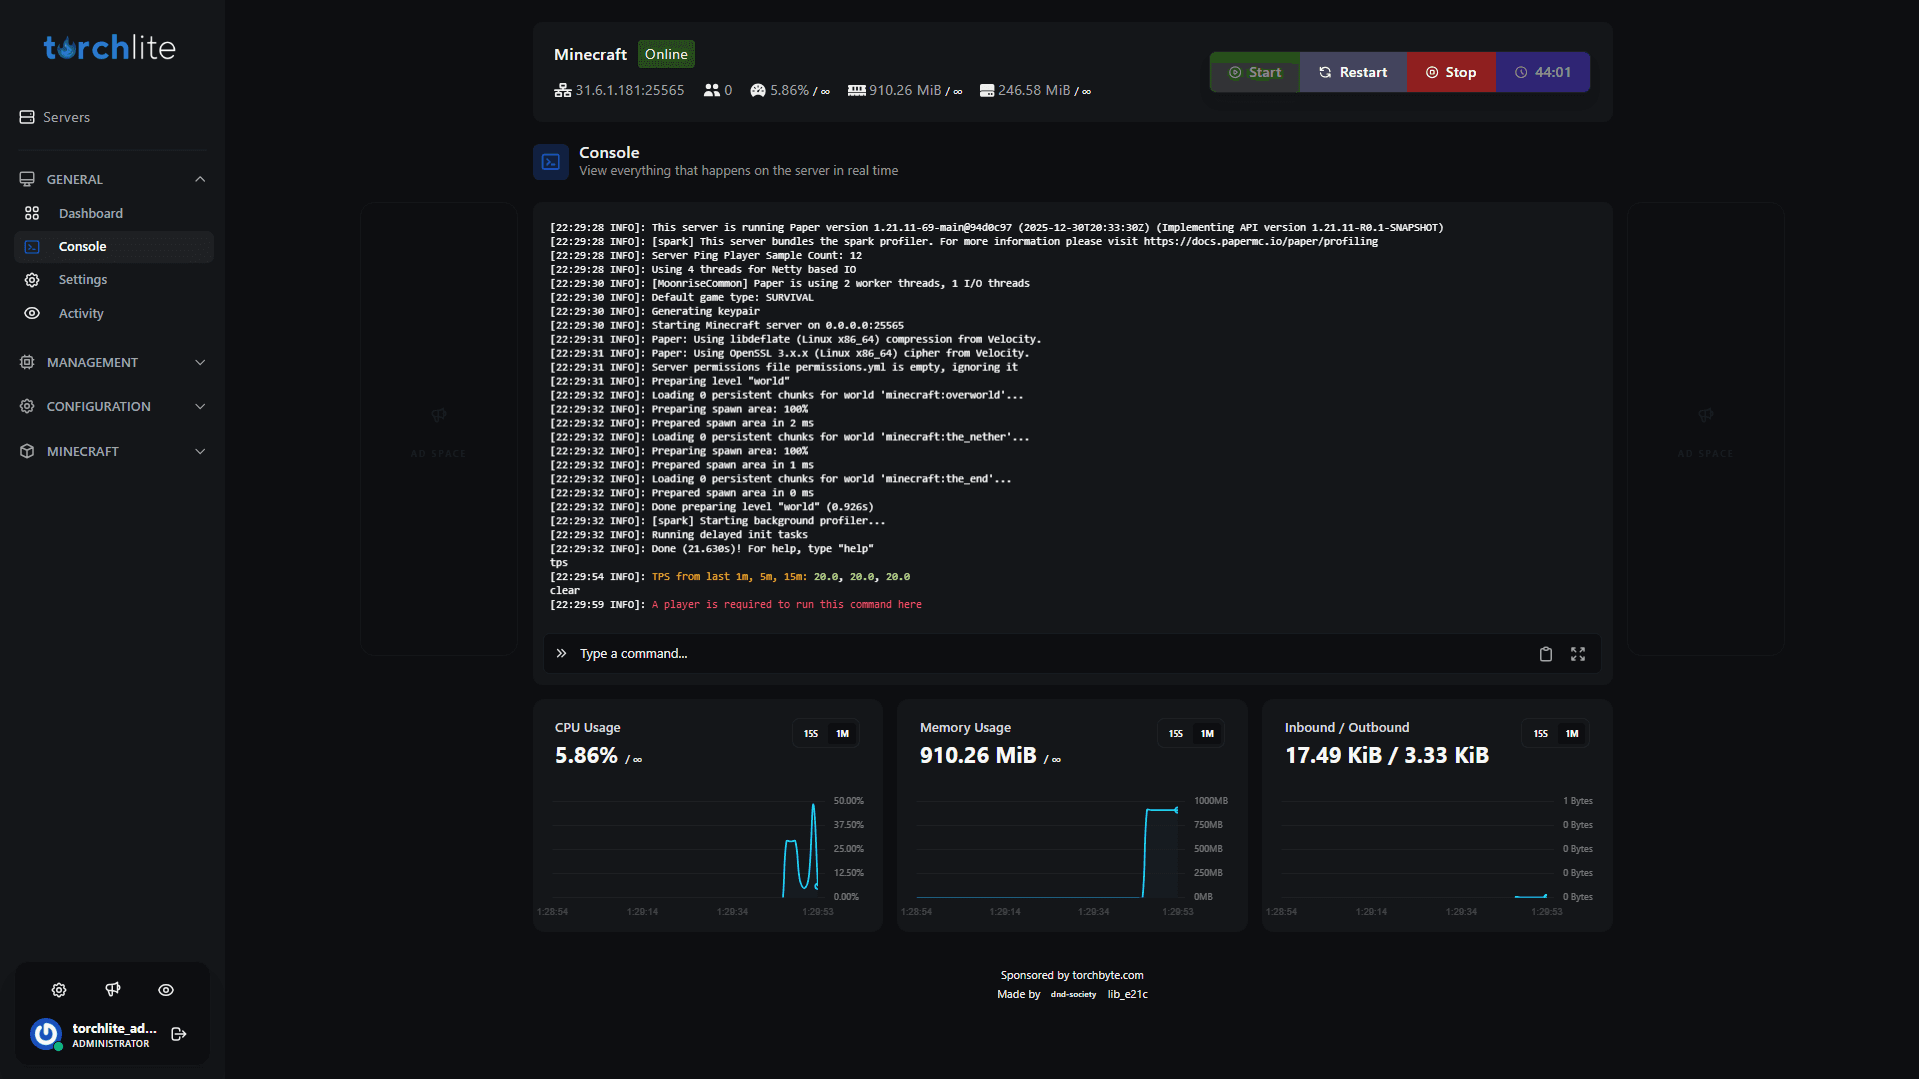1919x1079 pixels.
Task: Click the 44:01 timer button
Action: coord(1543,72)
